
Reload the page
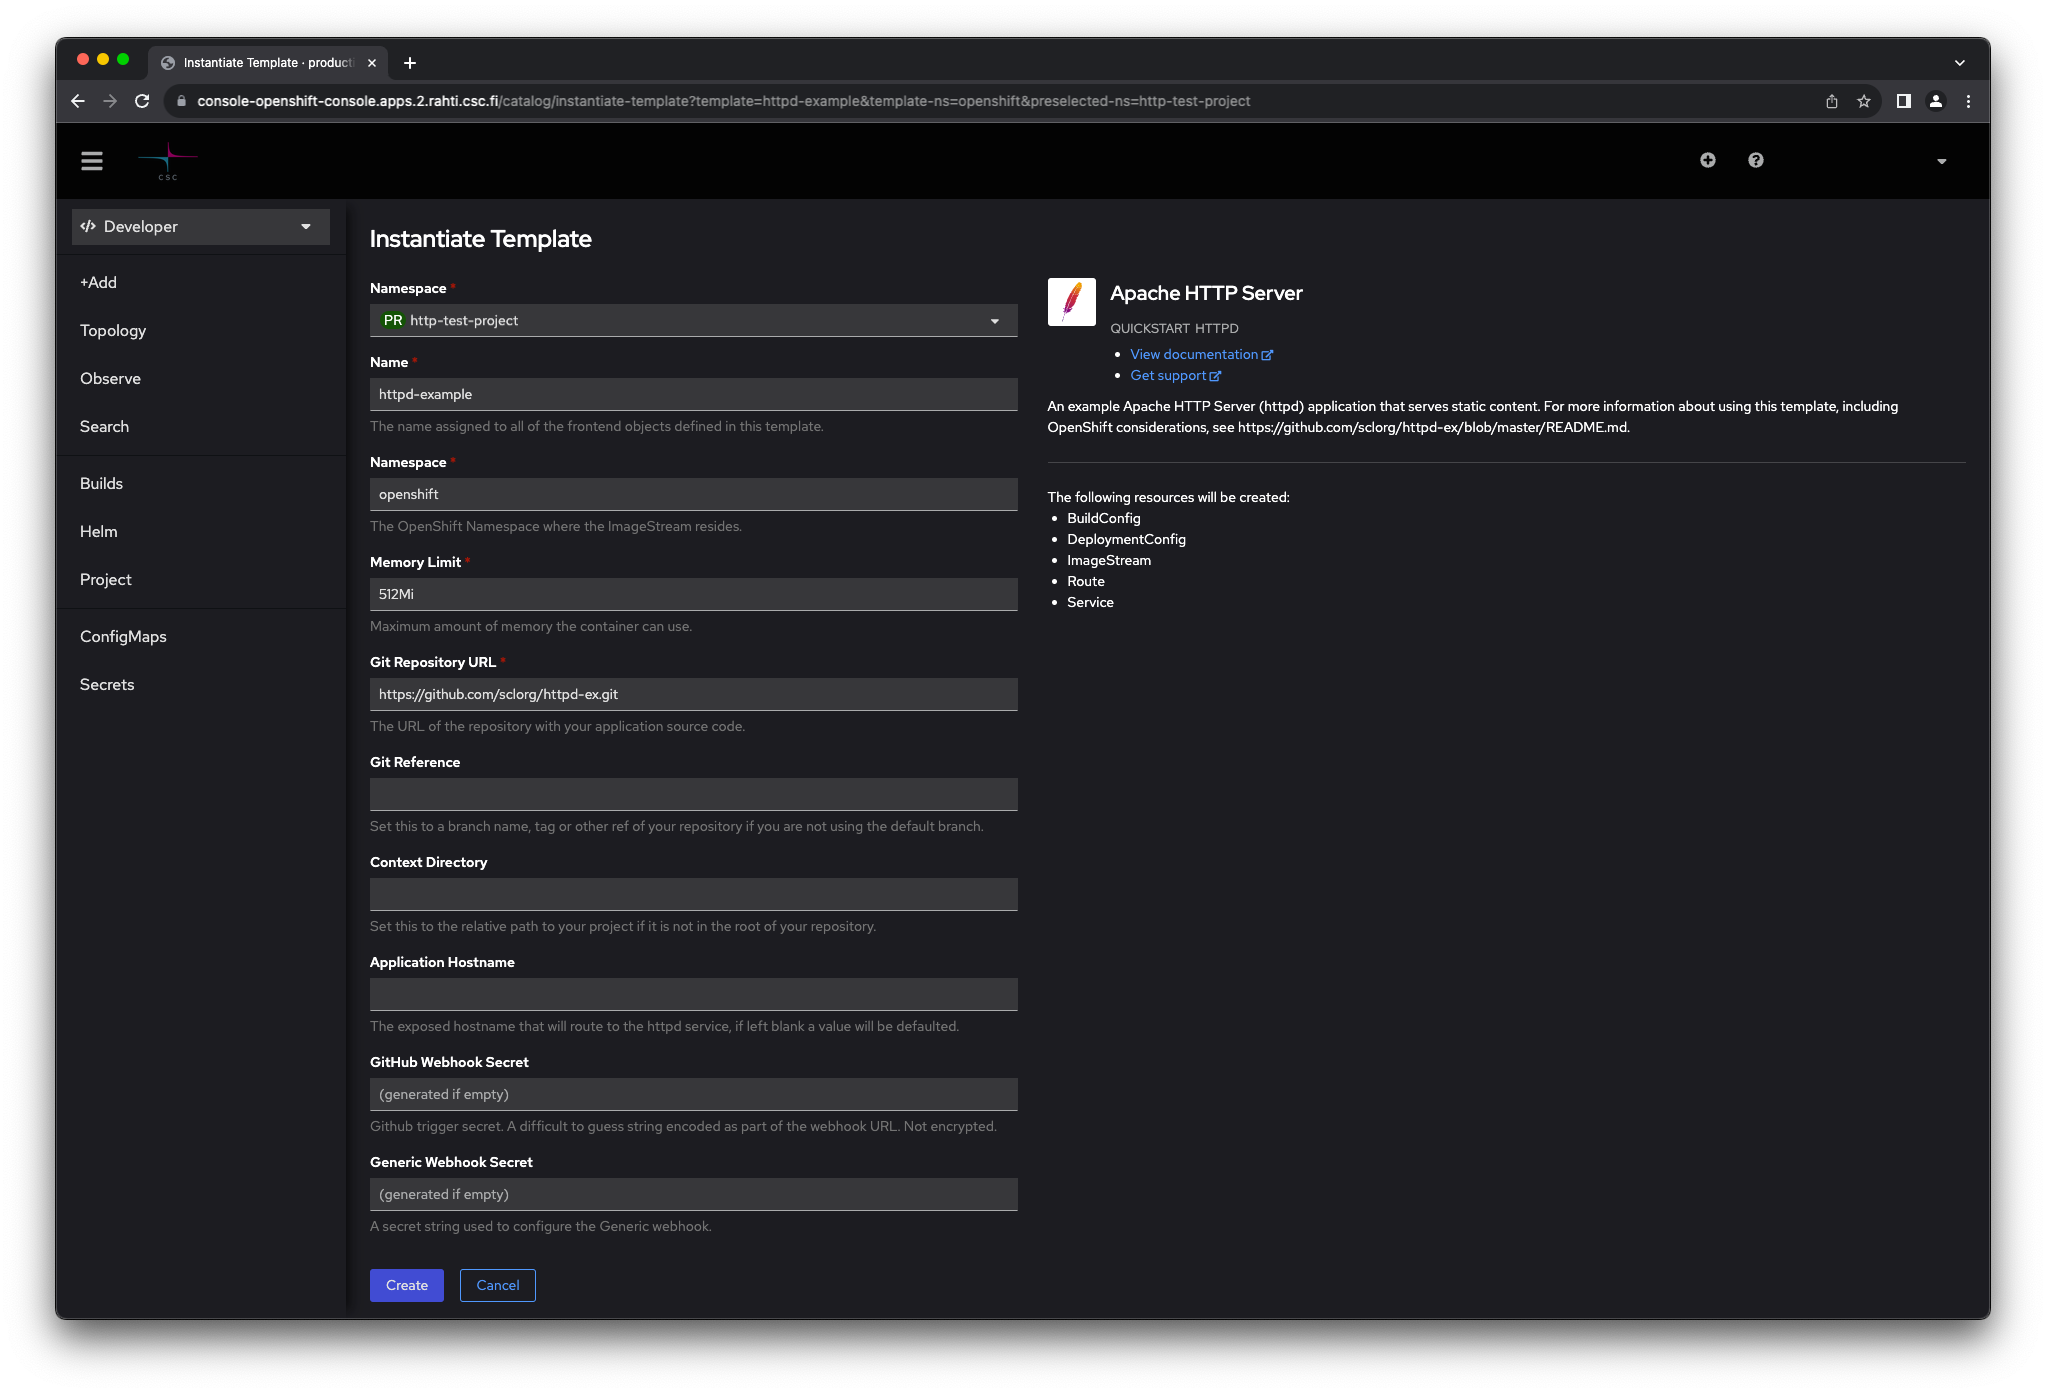pos(142,101)
